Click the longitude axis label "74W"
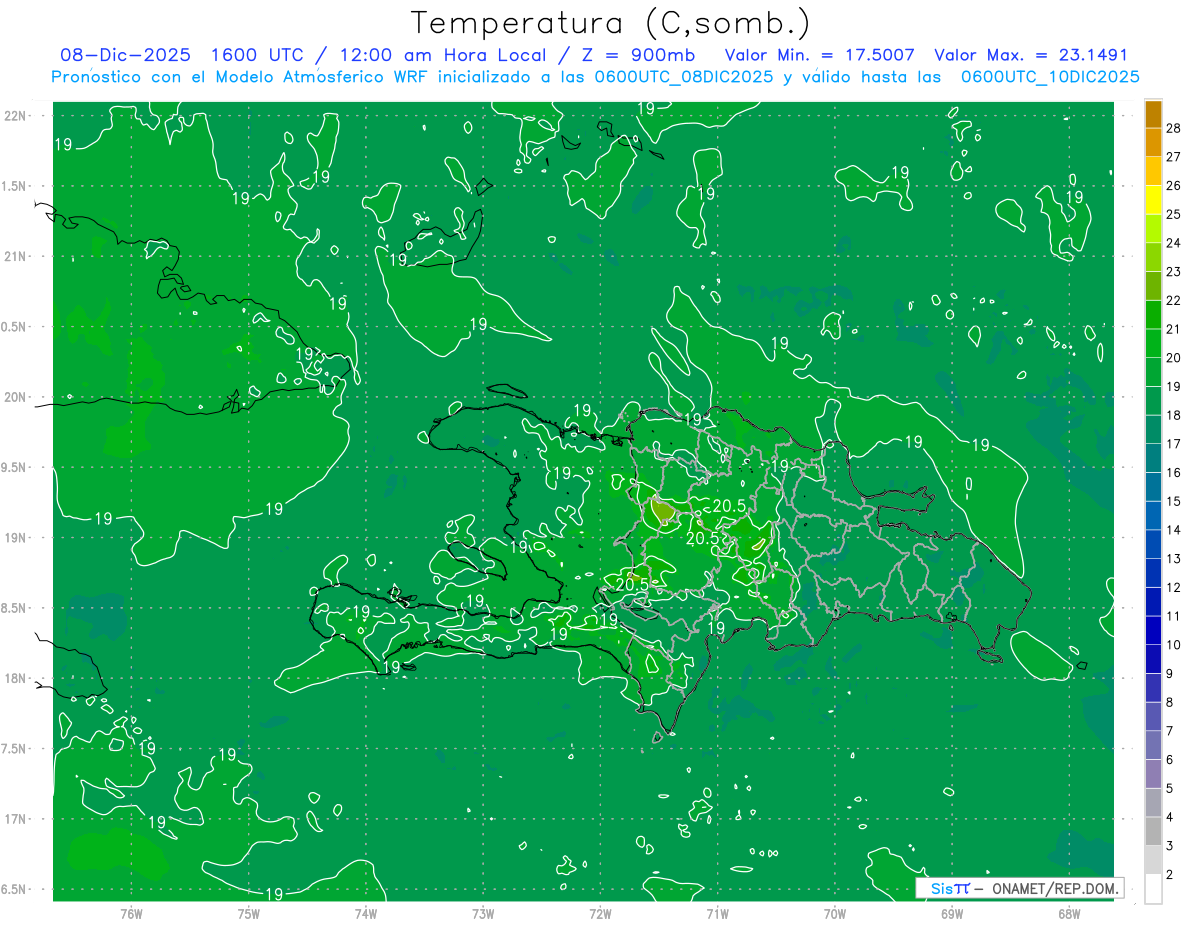Image resolution: width=1200 pixels, height=927 pixels. (366, 913)
